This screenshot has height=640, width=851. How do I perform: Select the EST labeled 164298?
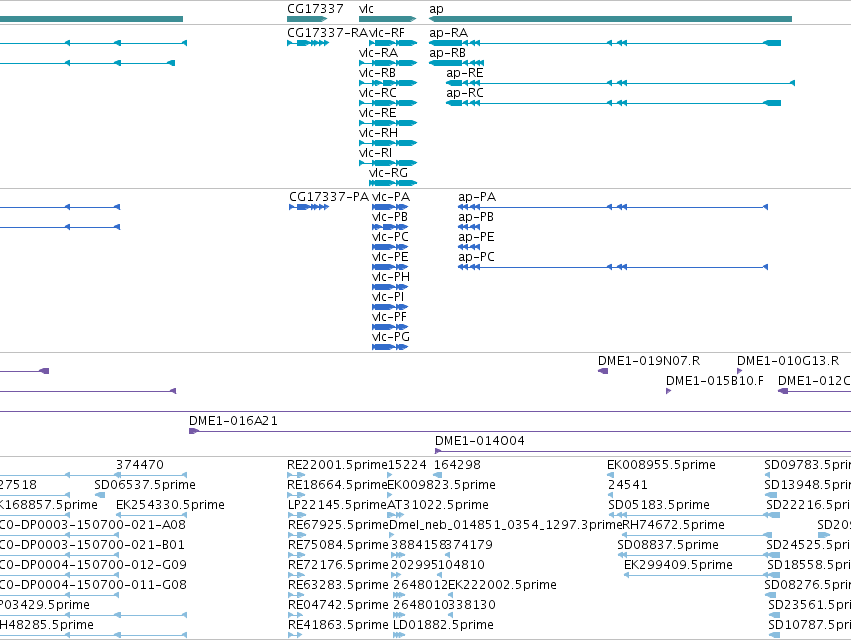458,465
